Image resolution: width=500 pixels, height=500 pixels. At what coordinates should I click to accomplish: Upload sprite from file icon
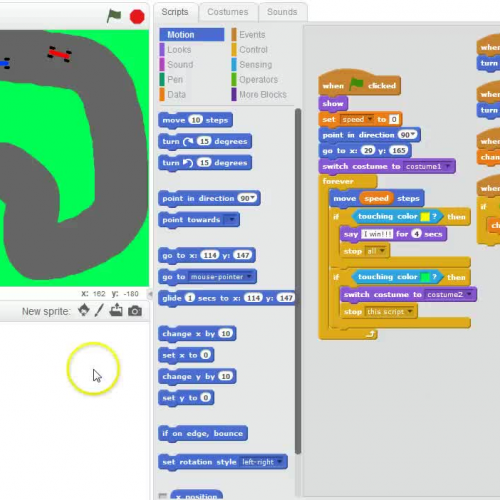click(116, 310)
